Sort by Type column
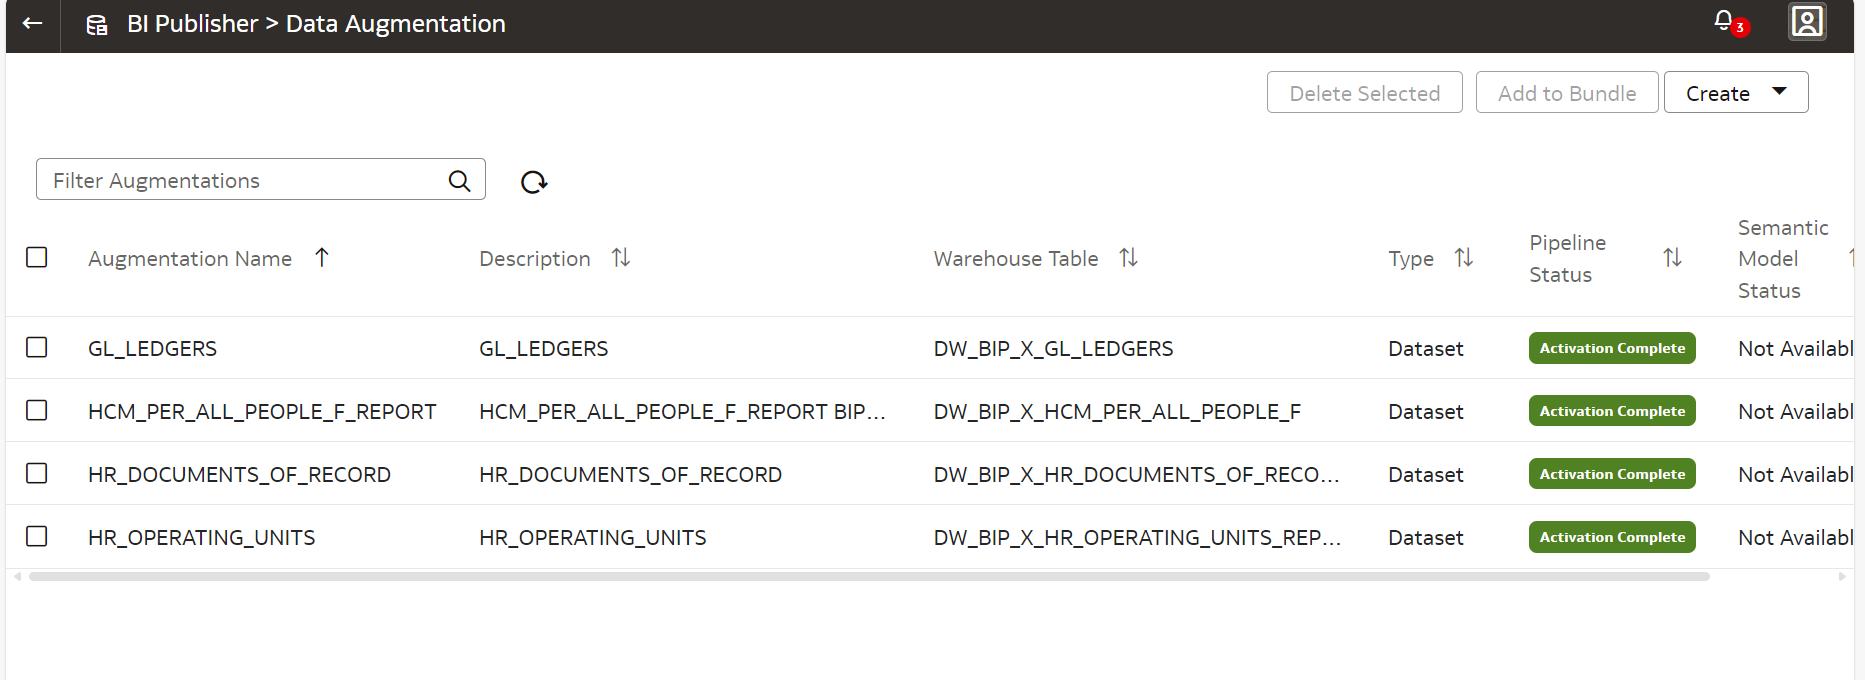 1464,258
